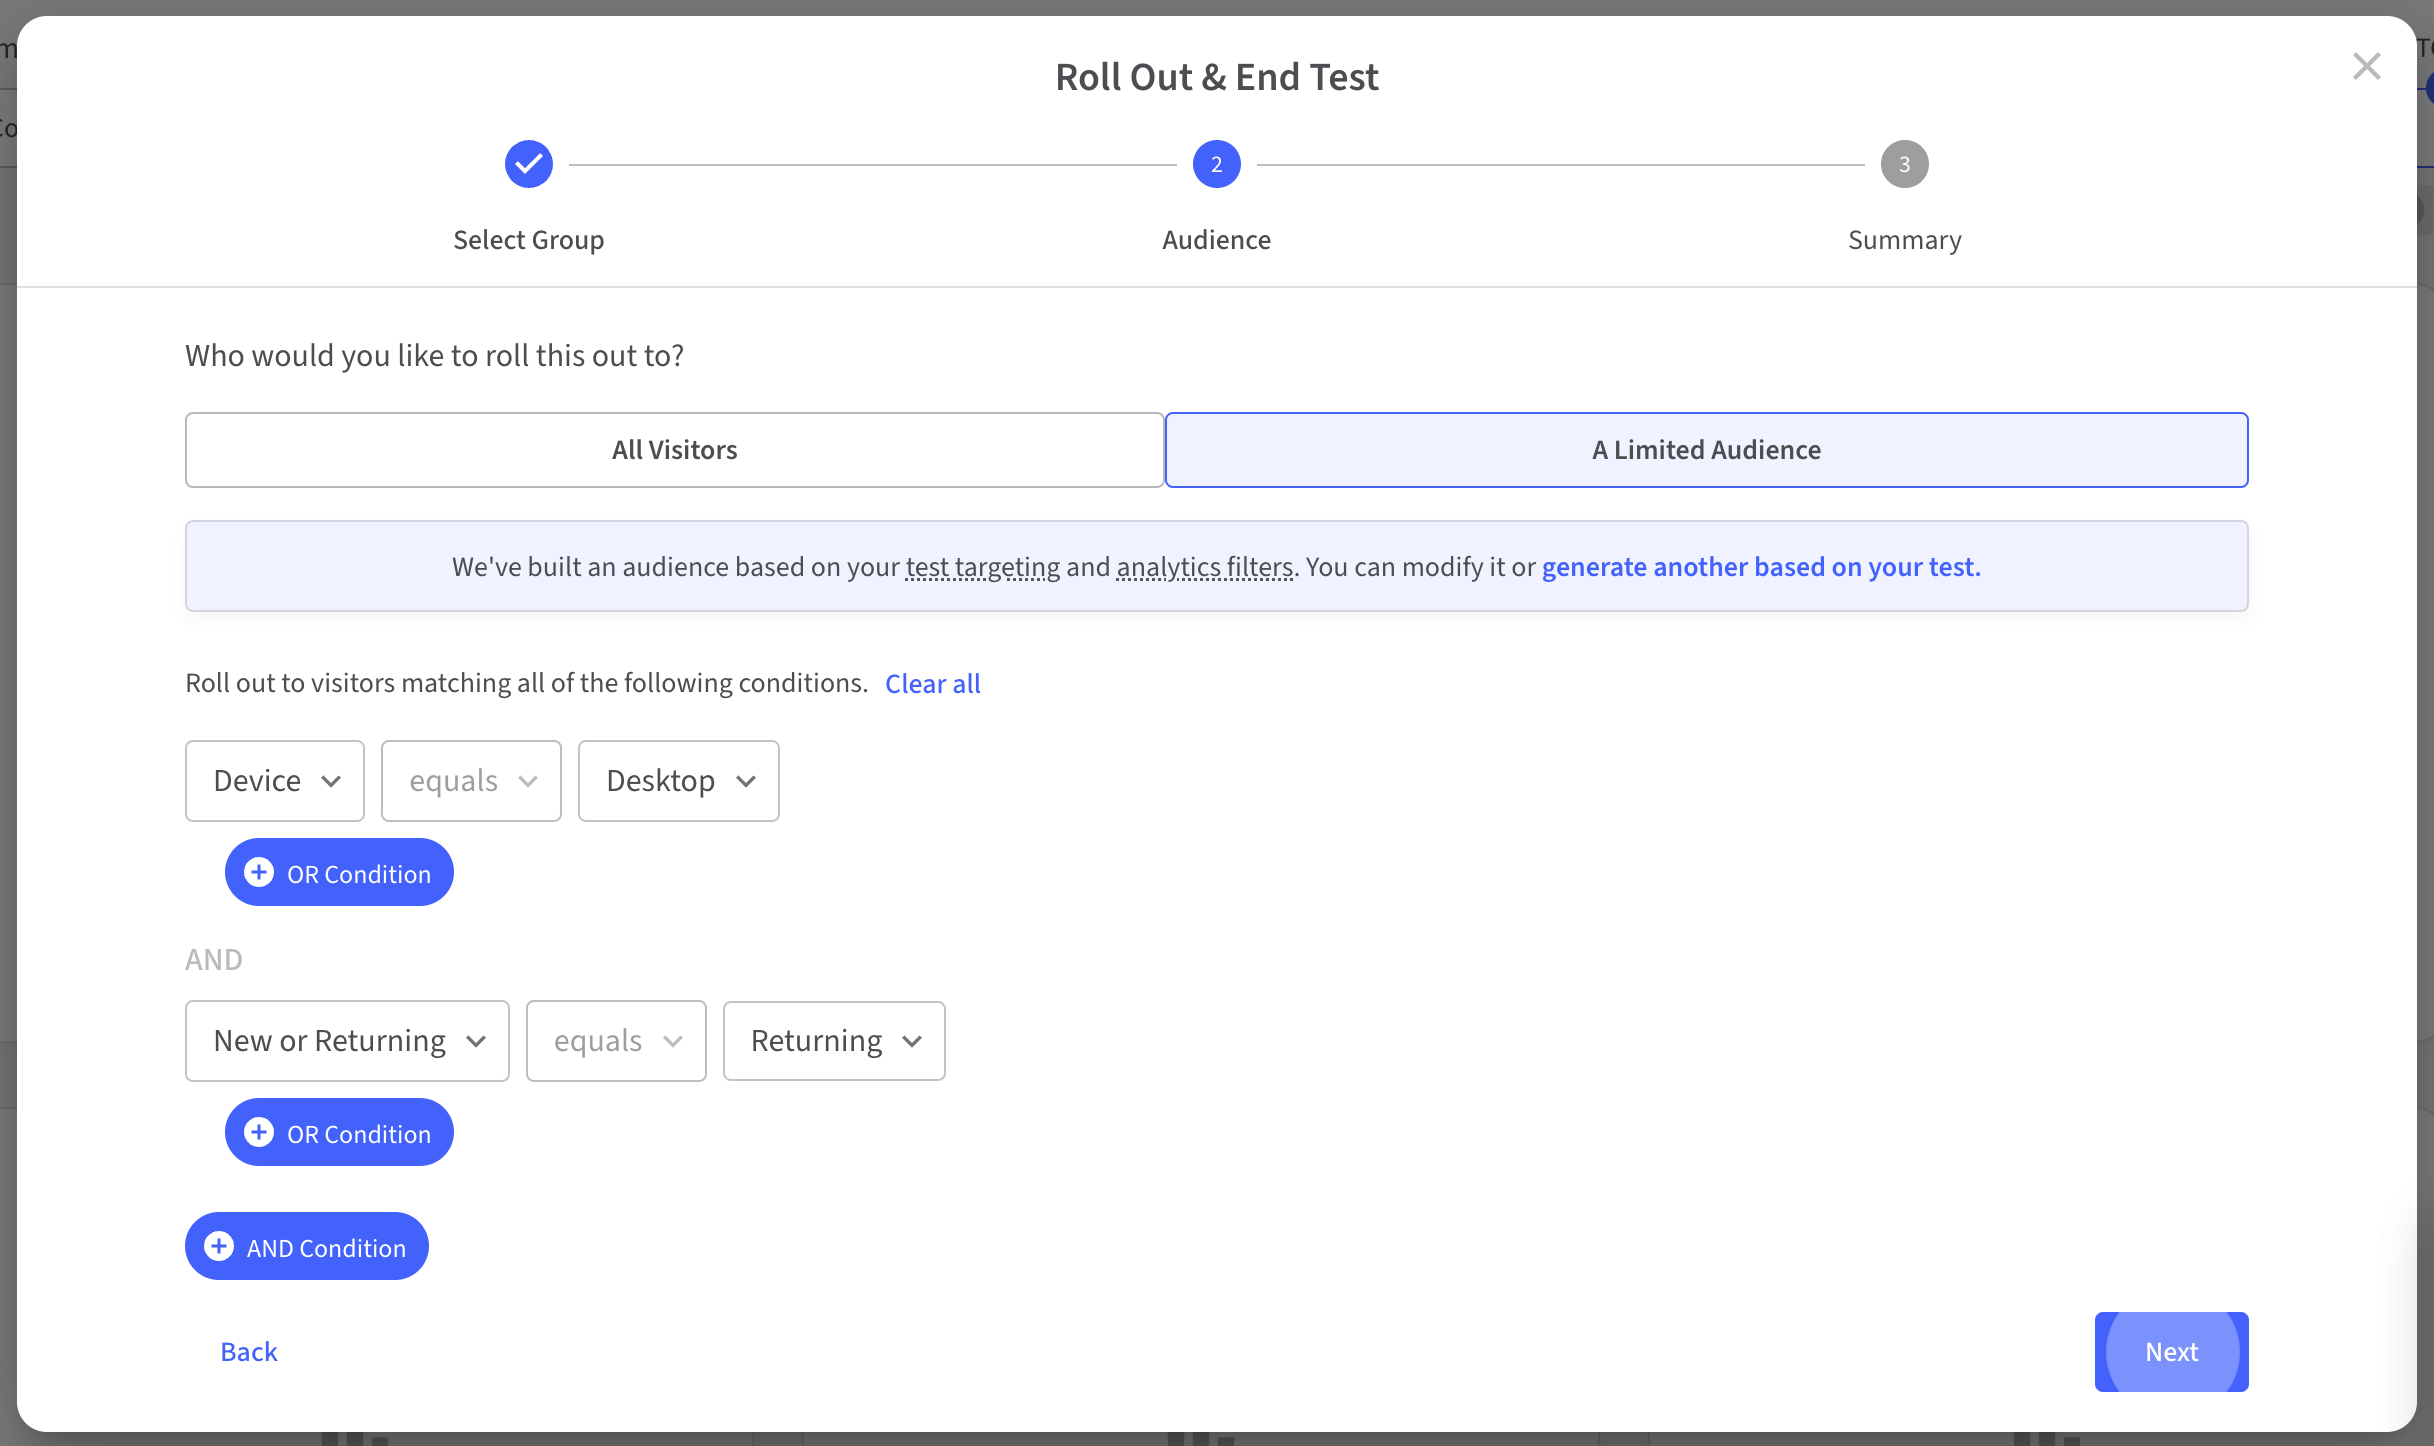This screenshot has height=1446, width=2434.
Task: Click the completed Select Group step checkmark
Action: click(x=528, y=164)
